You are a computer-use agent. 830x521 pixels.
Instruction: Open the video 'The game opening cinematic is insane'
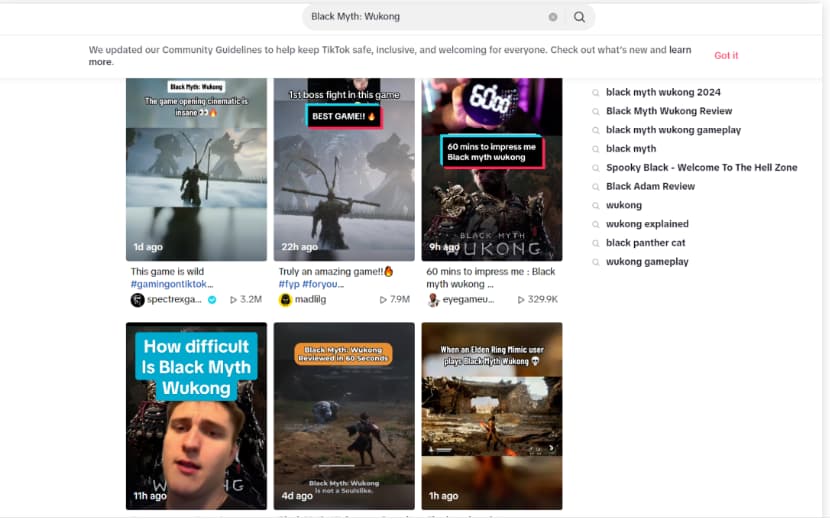[196, 169]
